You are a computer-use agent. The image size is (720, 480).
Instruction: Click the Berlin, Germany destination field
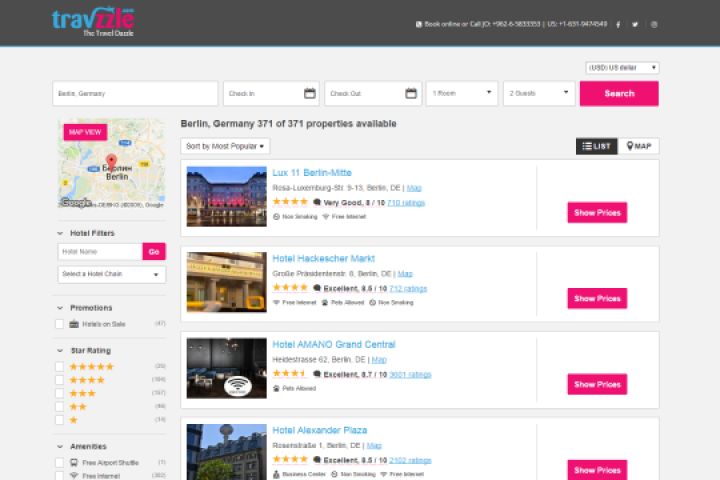point(135,93)
